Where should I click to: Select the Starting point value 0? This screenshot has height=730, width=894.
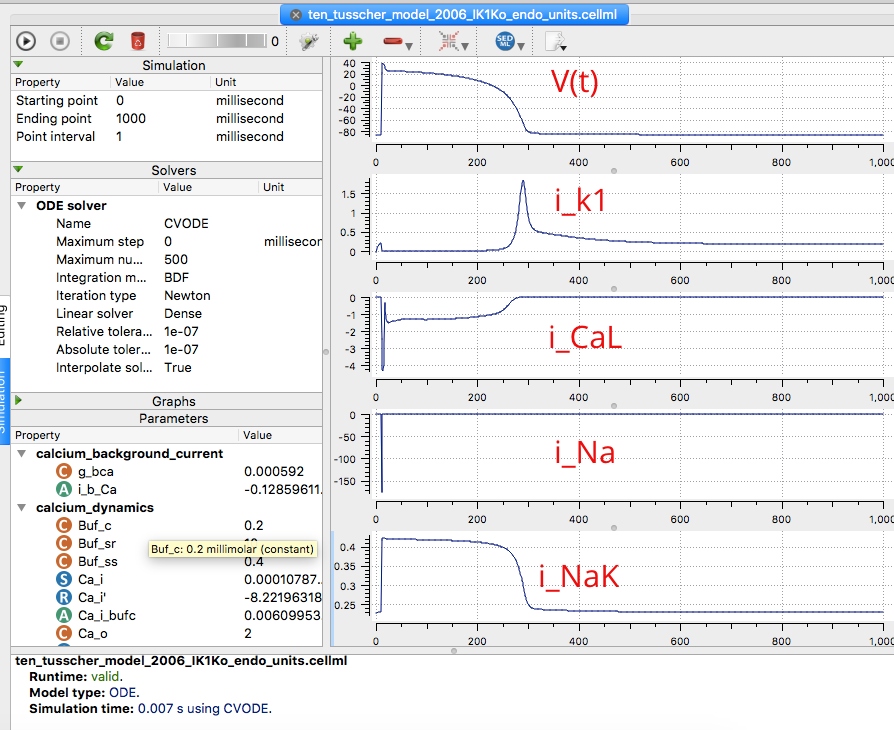120,100
